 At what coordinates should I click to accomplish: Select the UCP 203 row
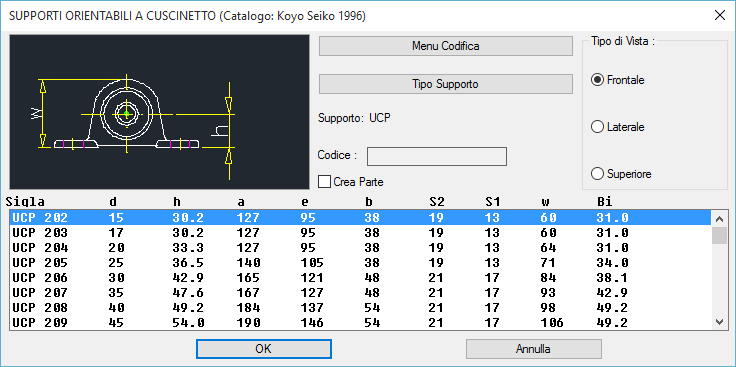[x=360, y=233]
